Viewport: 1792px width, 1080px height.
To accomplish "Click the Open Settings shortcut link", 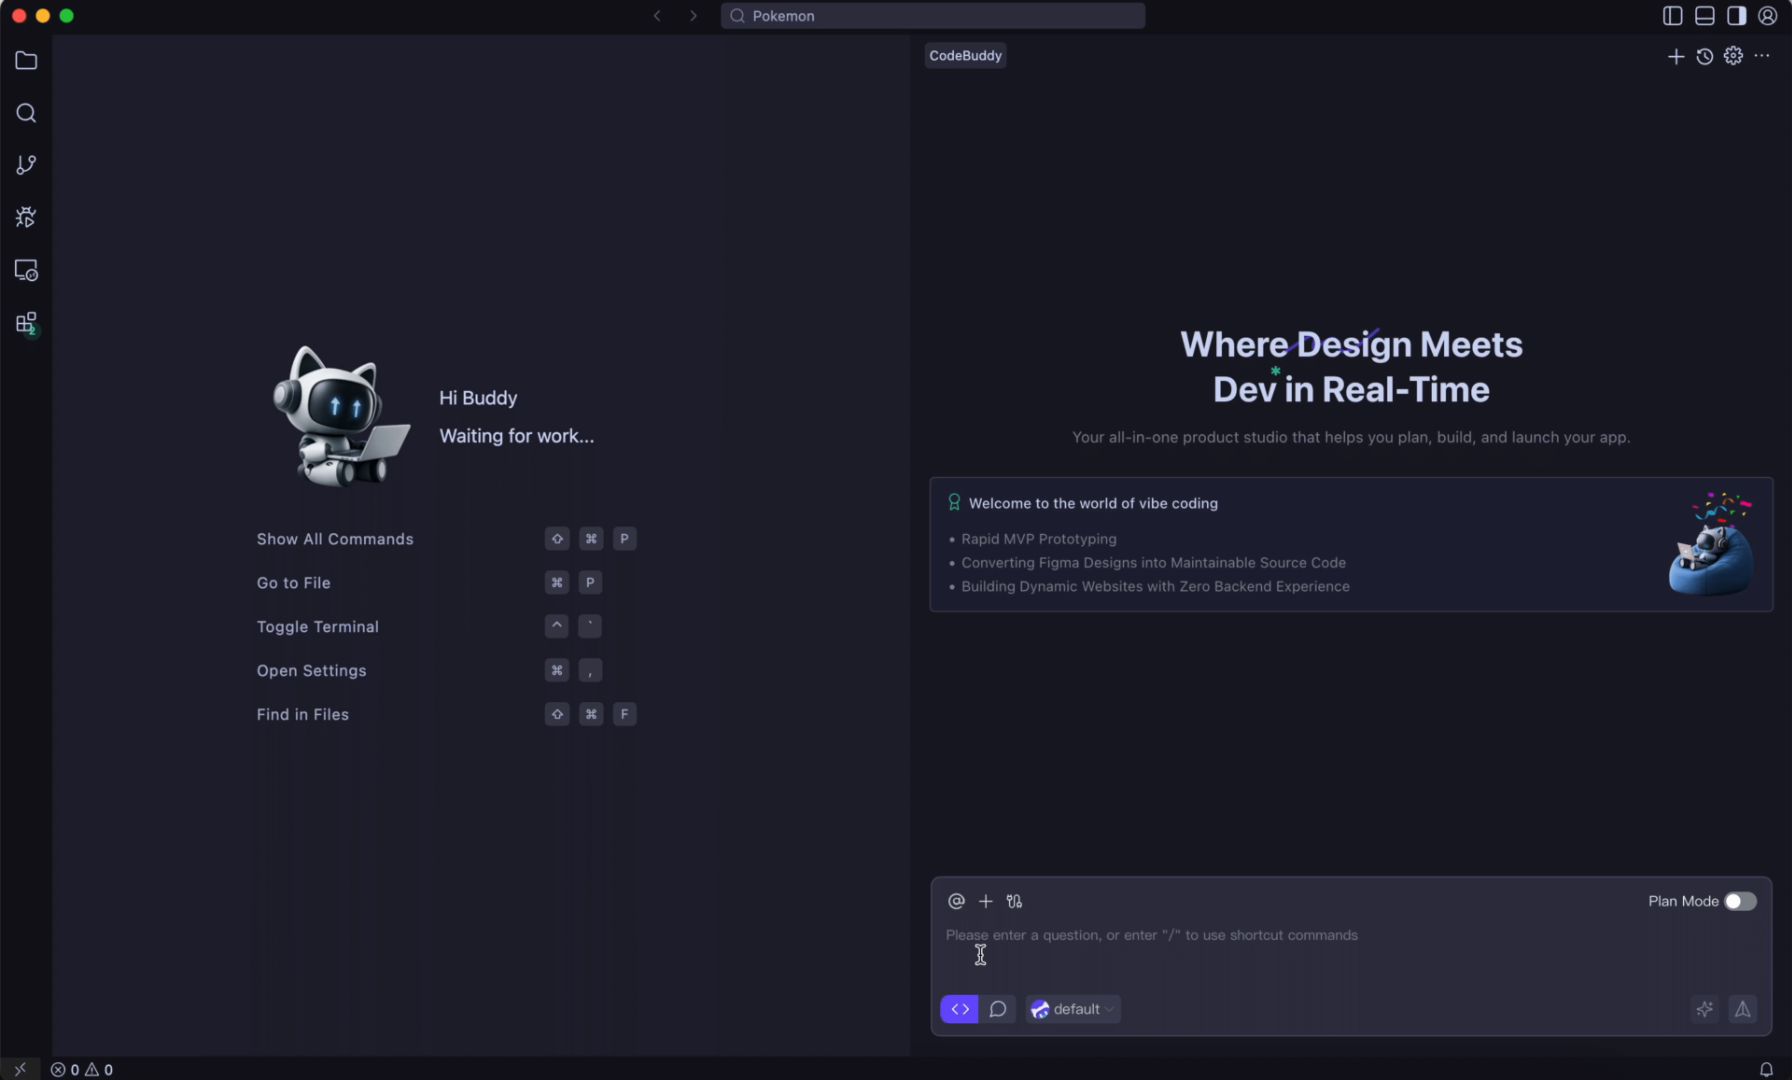I will (311, 671).
